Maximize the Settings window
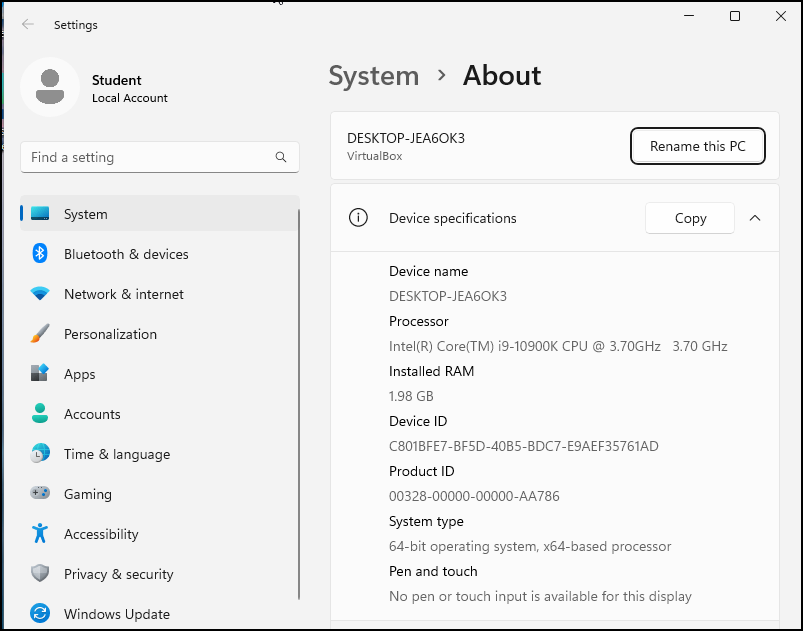Image resolution: width=803 pixels, height=631 pixels. pyautogui.click(x=735, y=16)
